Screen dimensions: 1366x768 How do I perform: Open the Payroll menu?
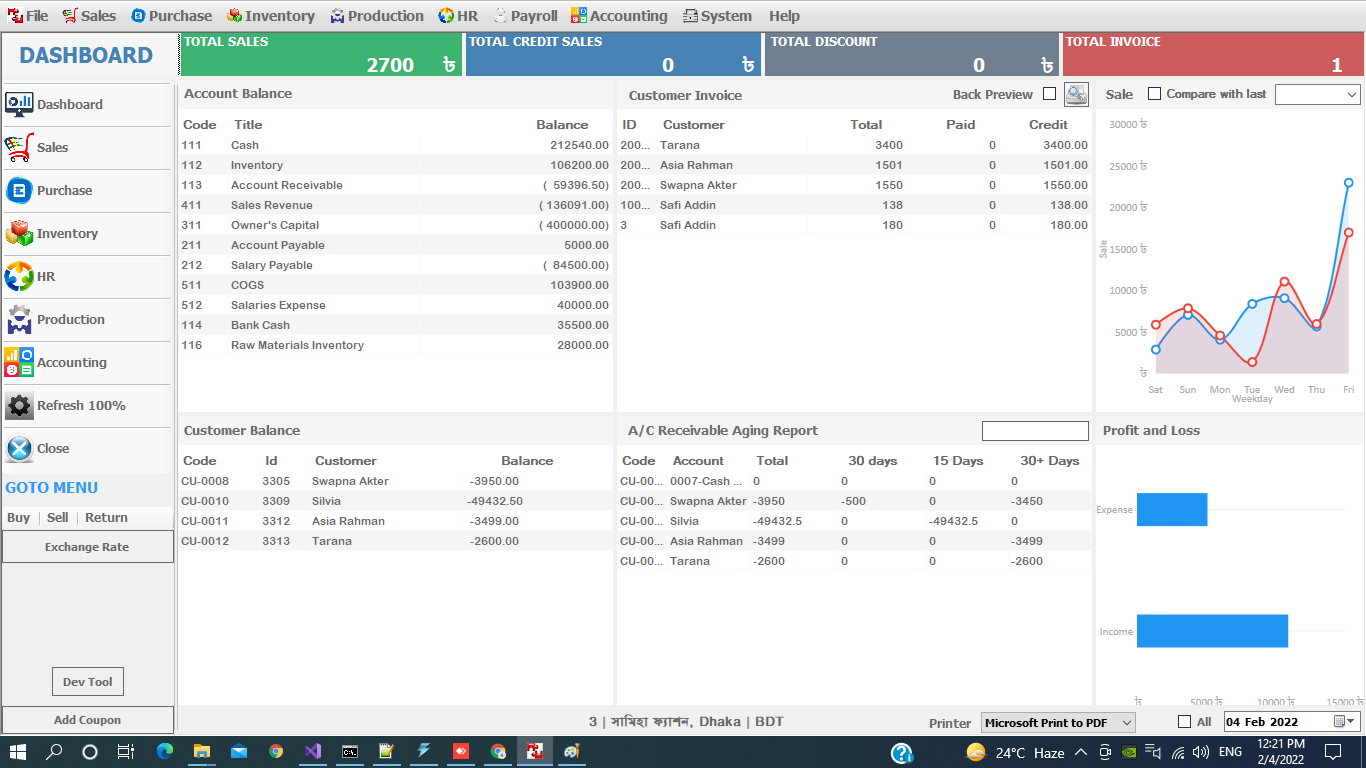tap(525, 16)
